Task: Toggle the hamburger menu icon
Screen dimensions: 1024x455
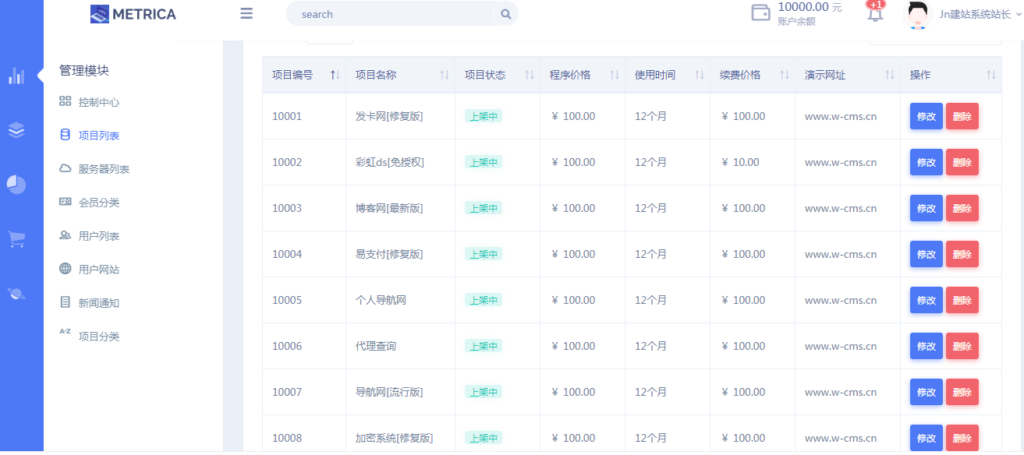Action: click(246, 14)
